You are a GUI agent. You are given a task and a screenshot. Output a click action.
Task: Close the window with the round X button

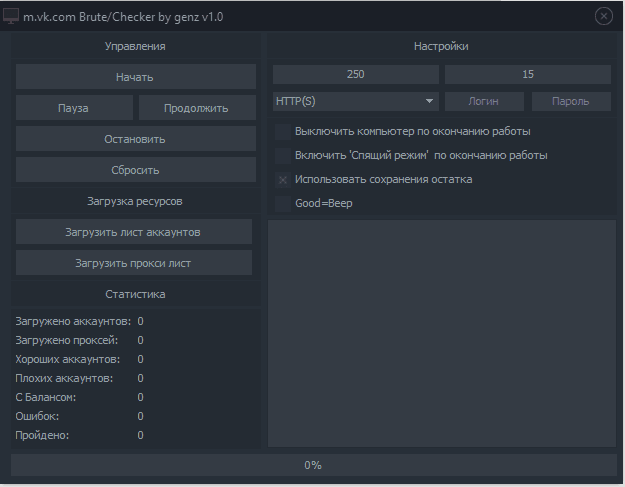tap(603, 16)
